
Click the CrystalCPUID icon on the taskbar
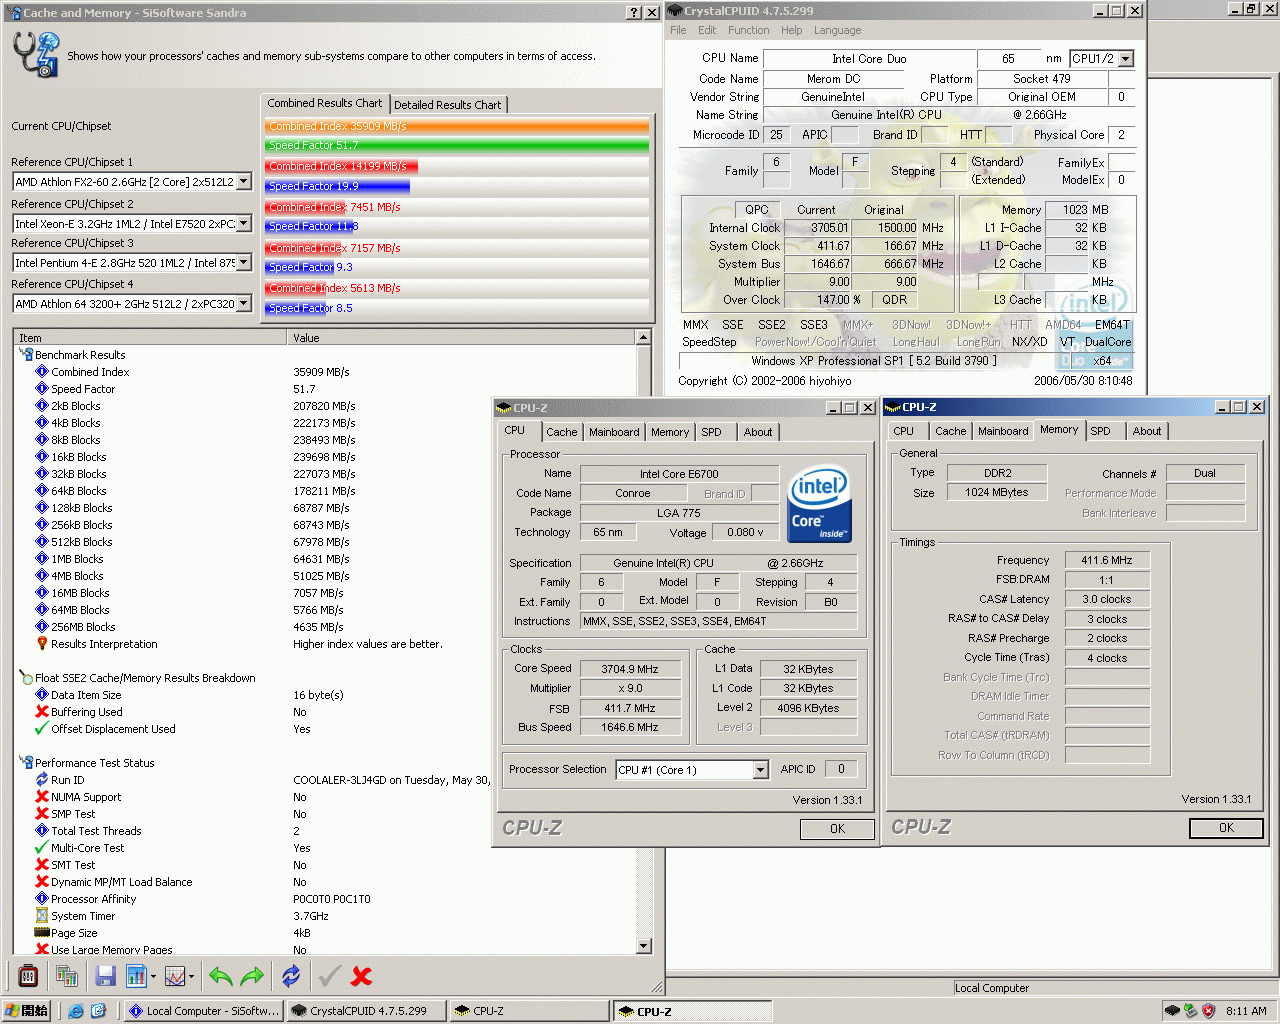click(x=366, y=1010)
